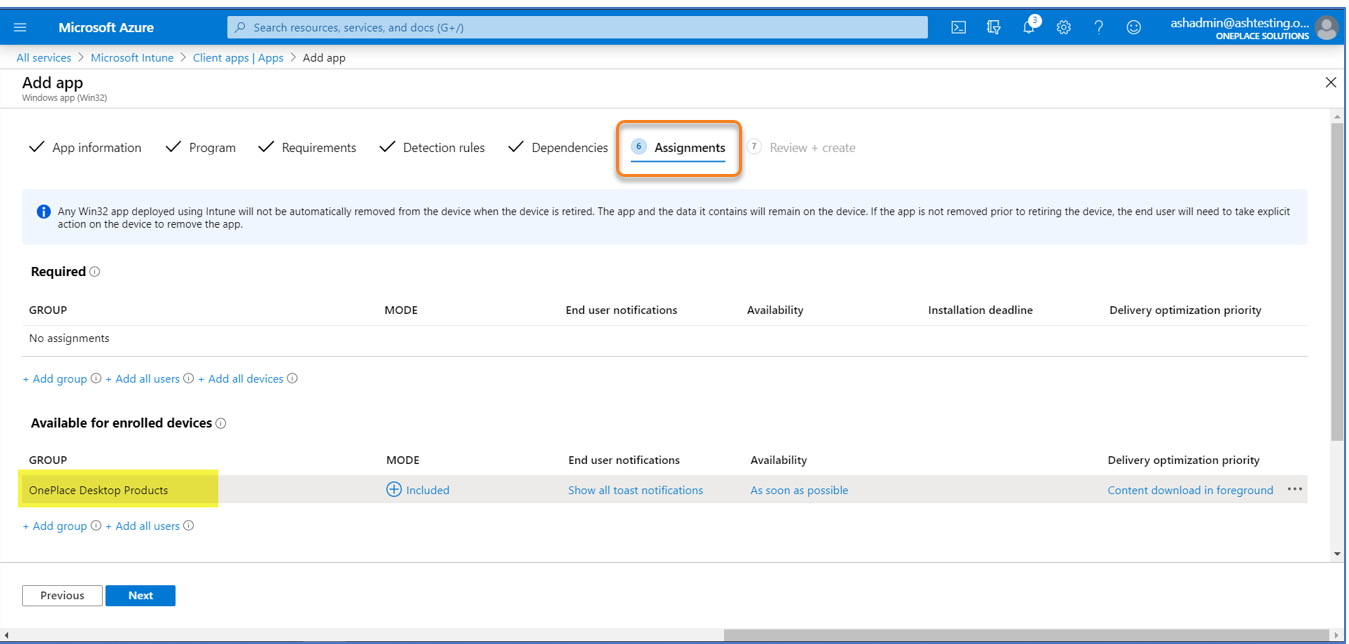Click the blue info banner icon
1349x644 pixels.
pyautogui.click(x=44, y=212)
